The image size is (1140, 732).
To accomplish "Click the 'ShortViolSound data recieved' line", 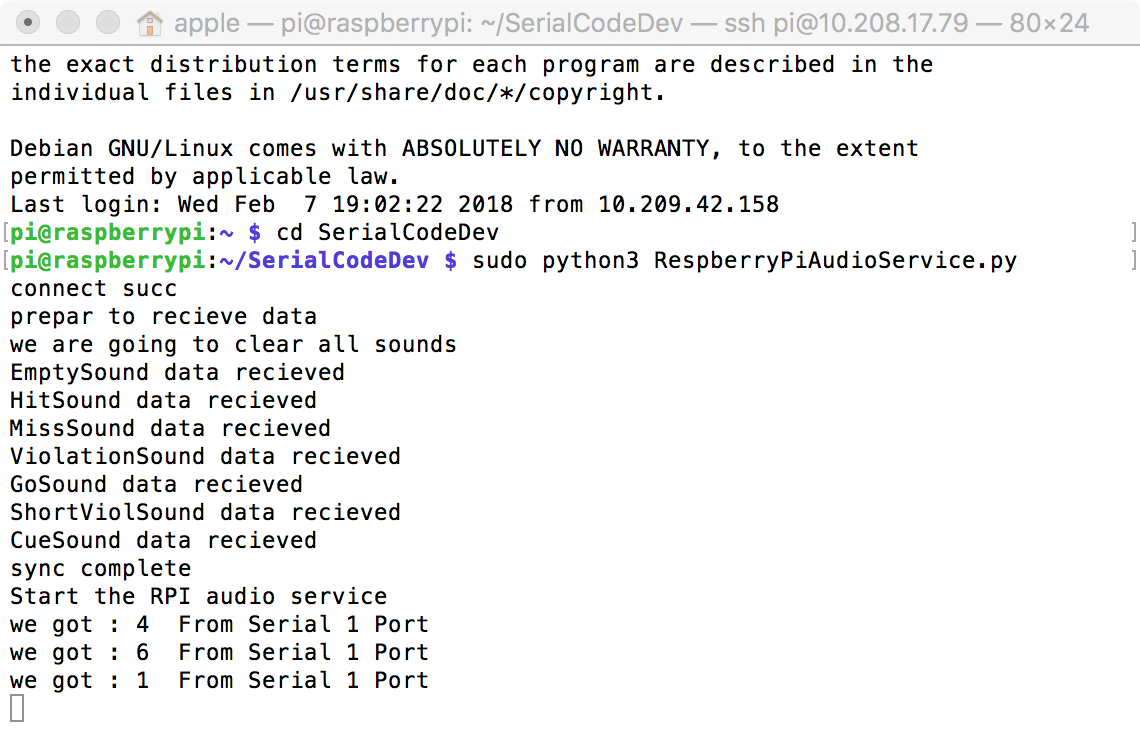I will pyautogui.click(x=205, y=512).
